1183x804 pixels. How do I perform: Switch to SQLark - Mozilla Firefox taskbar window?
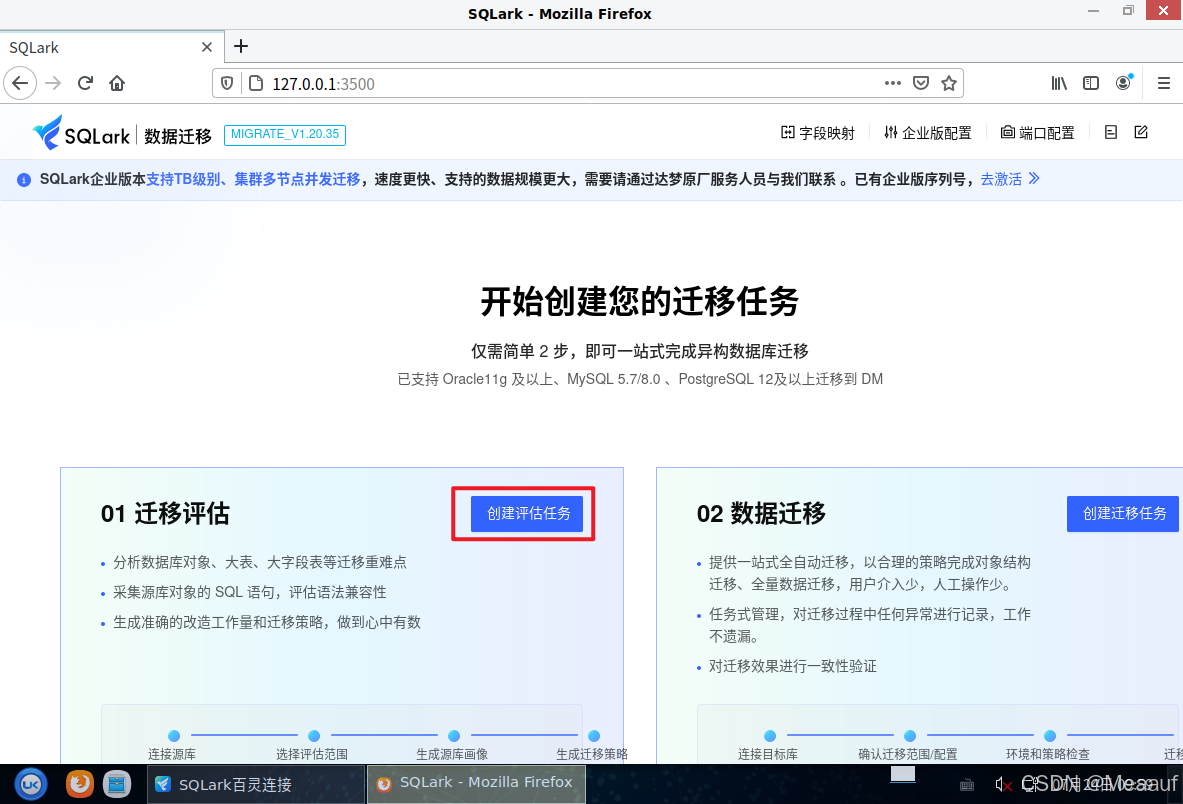(477, 784)
